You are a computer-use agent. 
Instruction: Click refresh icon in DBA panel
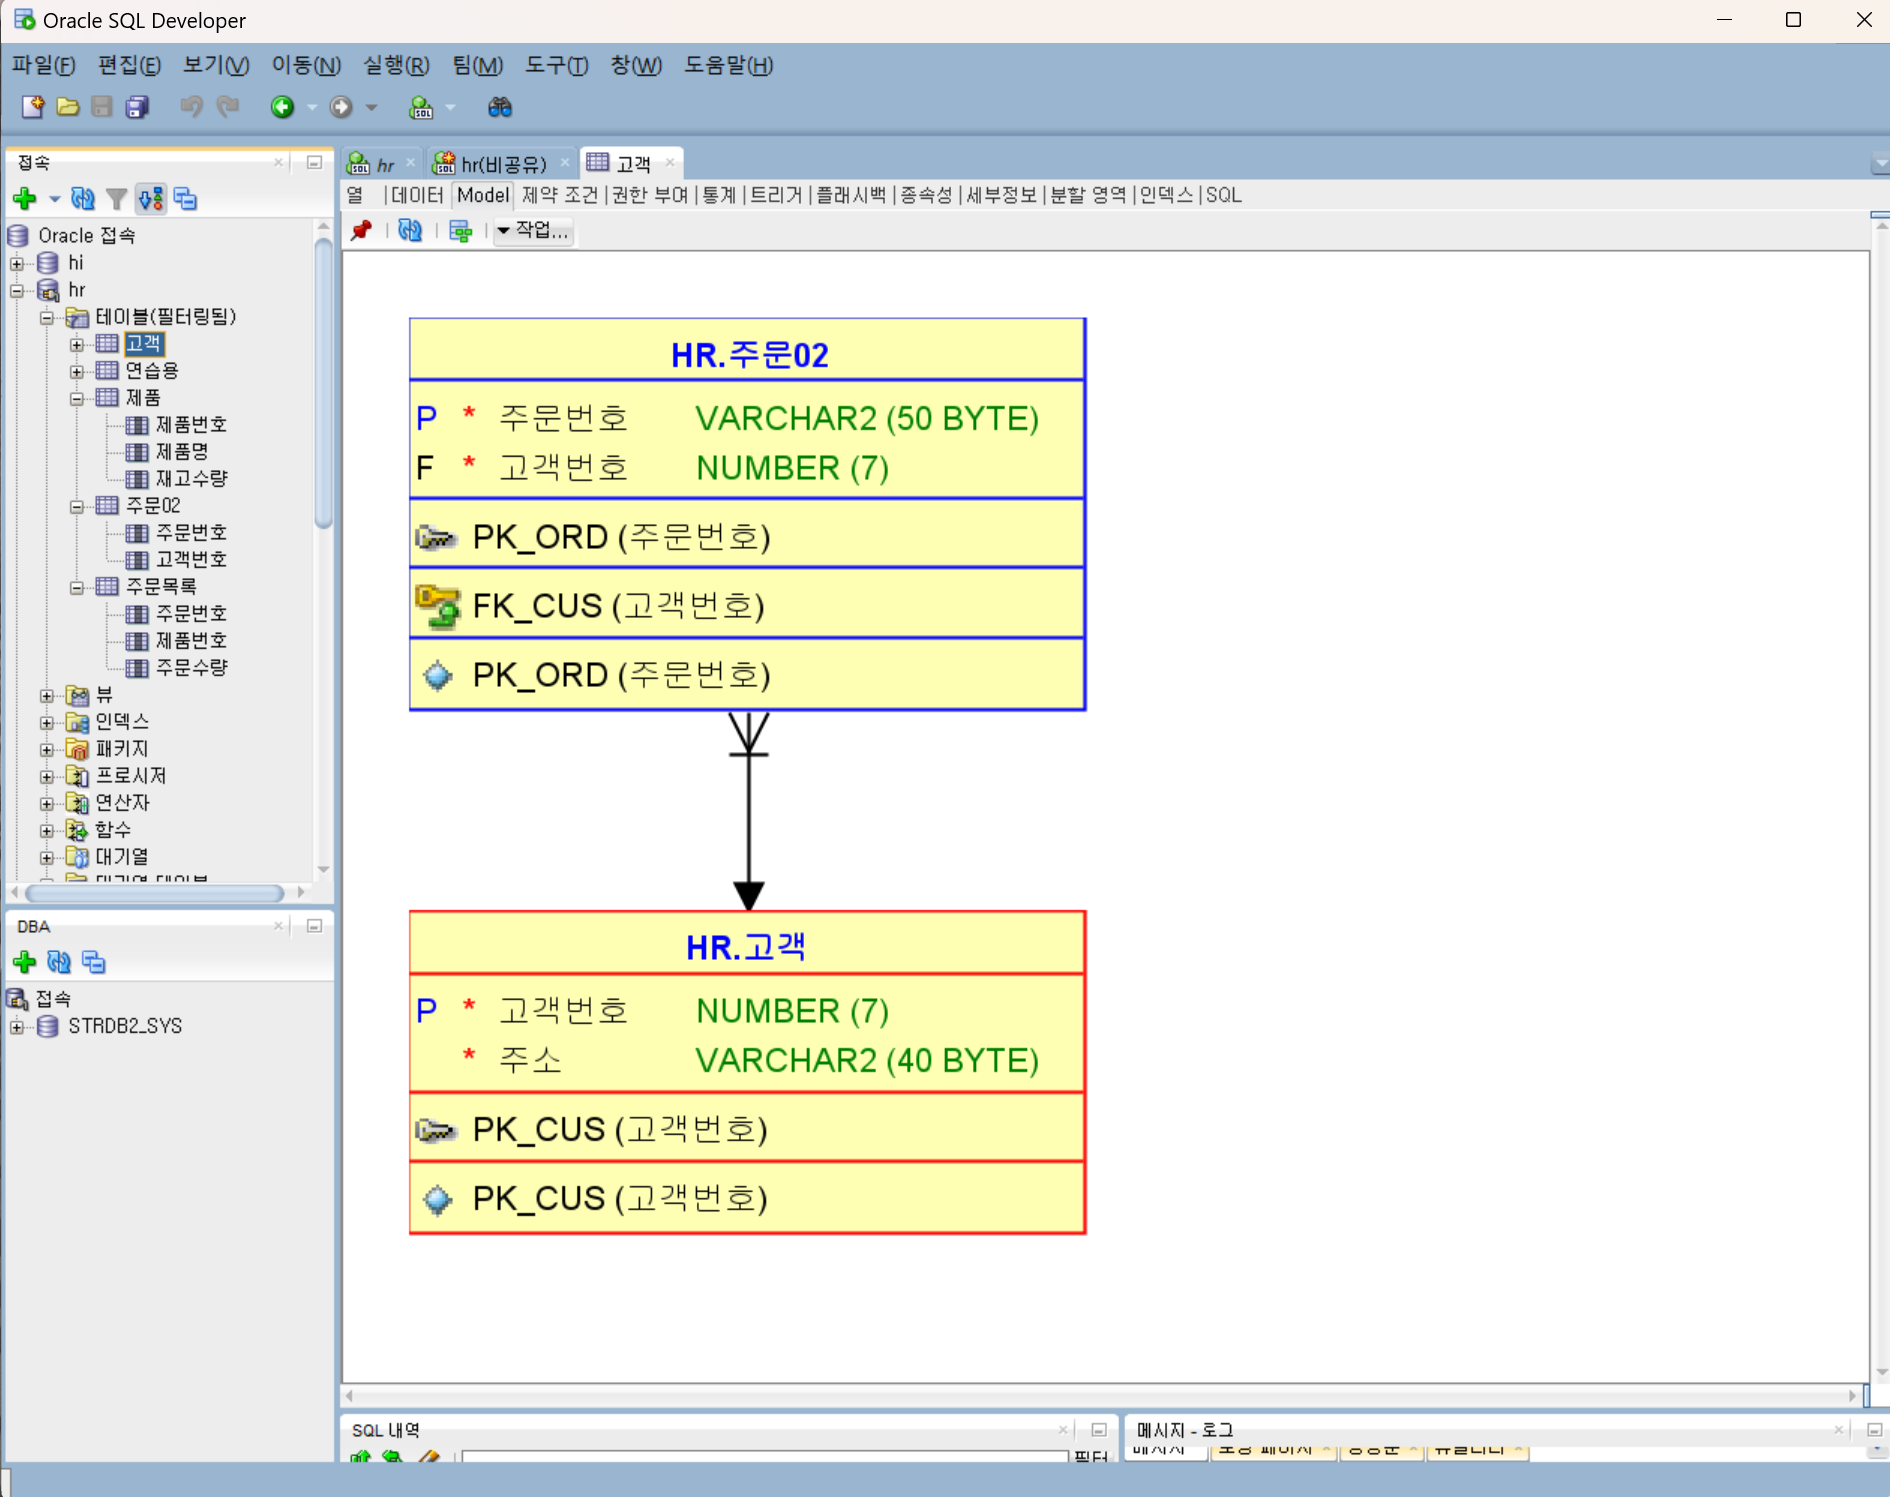[x=59, y=962]
